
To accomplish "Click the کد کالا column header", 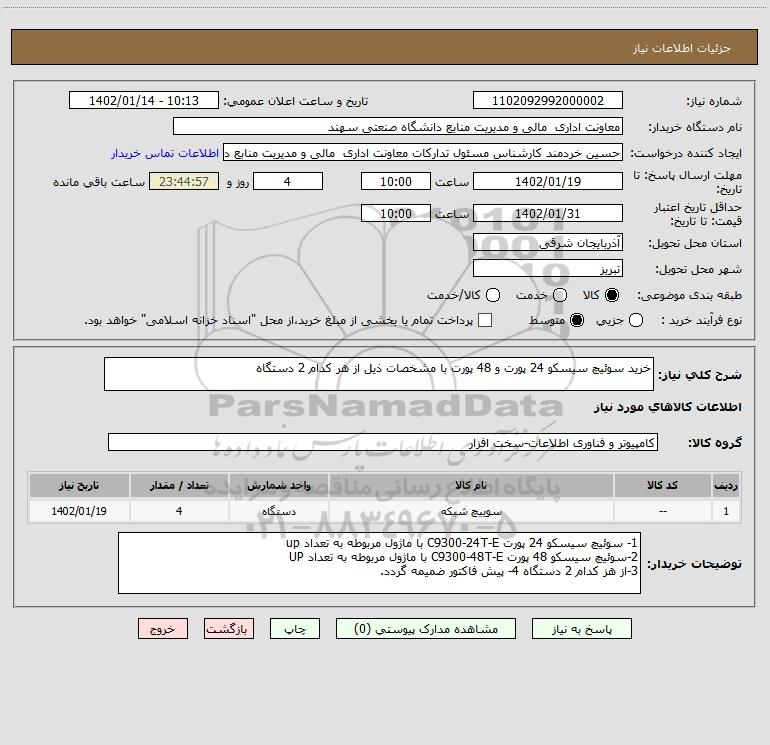I will (662, 485).
